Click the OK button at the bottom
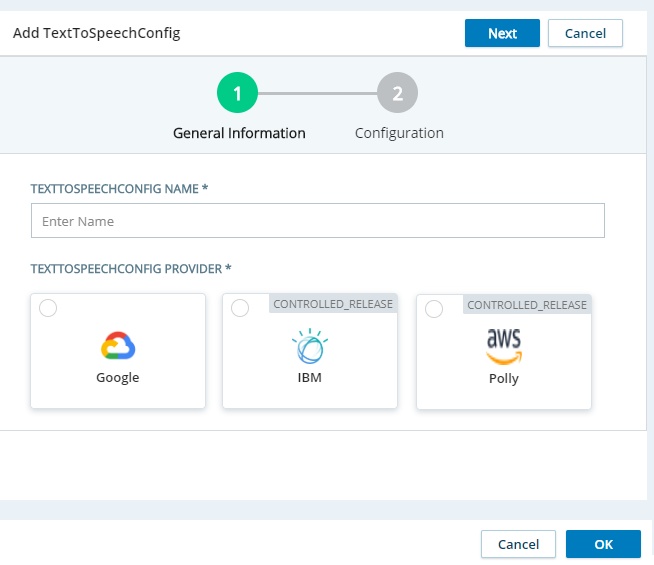 (x=603, y=544)
